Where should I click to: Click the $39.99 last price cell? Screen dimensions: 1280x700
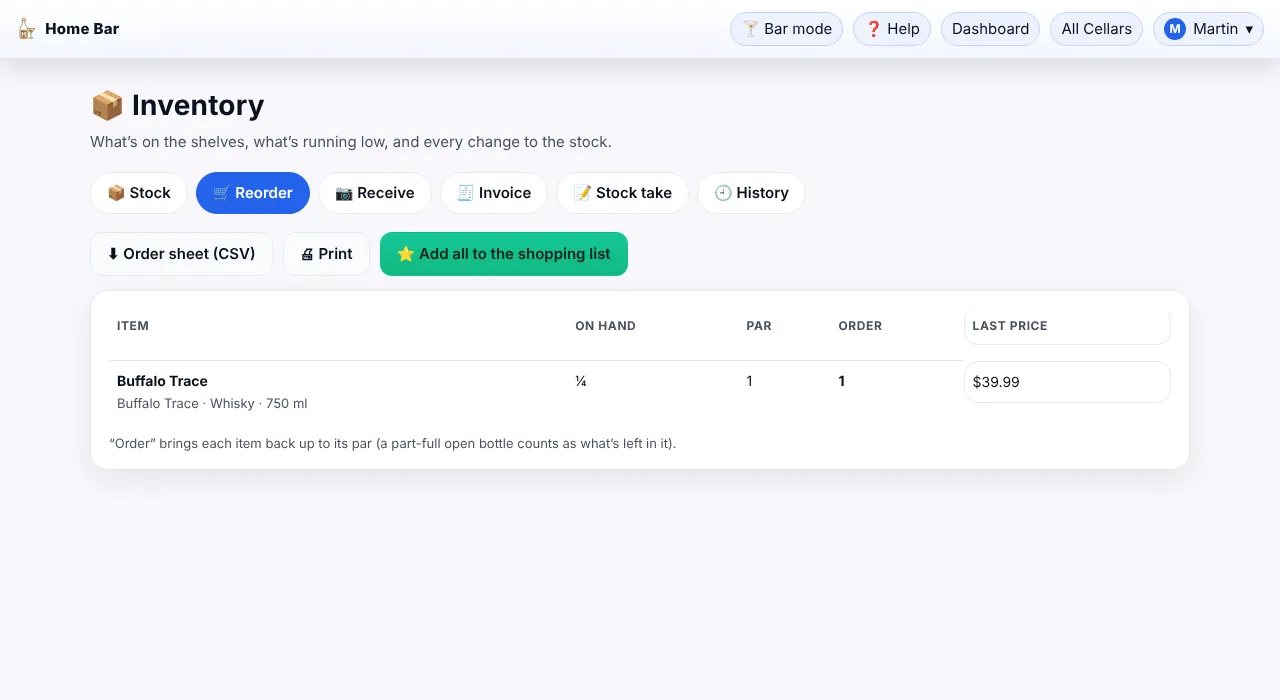click(x=1067, y=382)
